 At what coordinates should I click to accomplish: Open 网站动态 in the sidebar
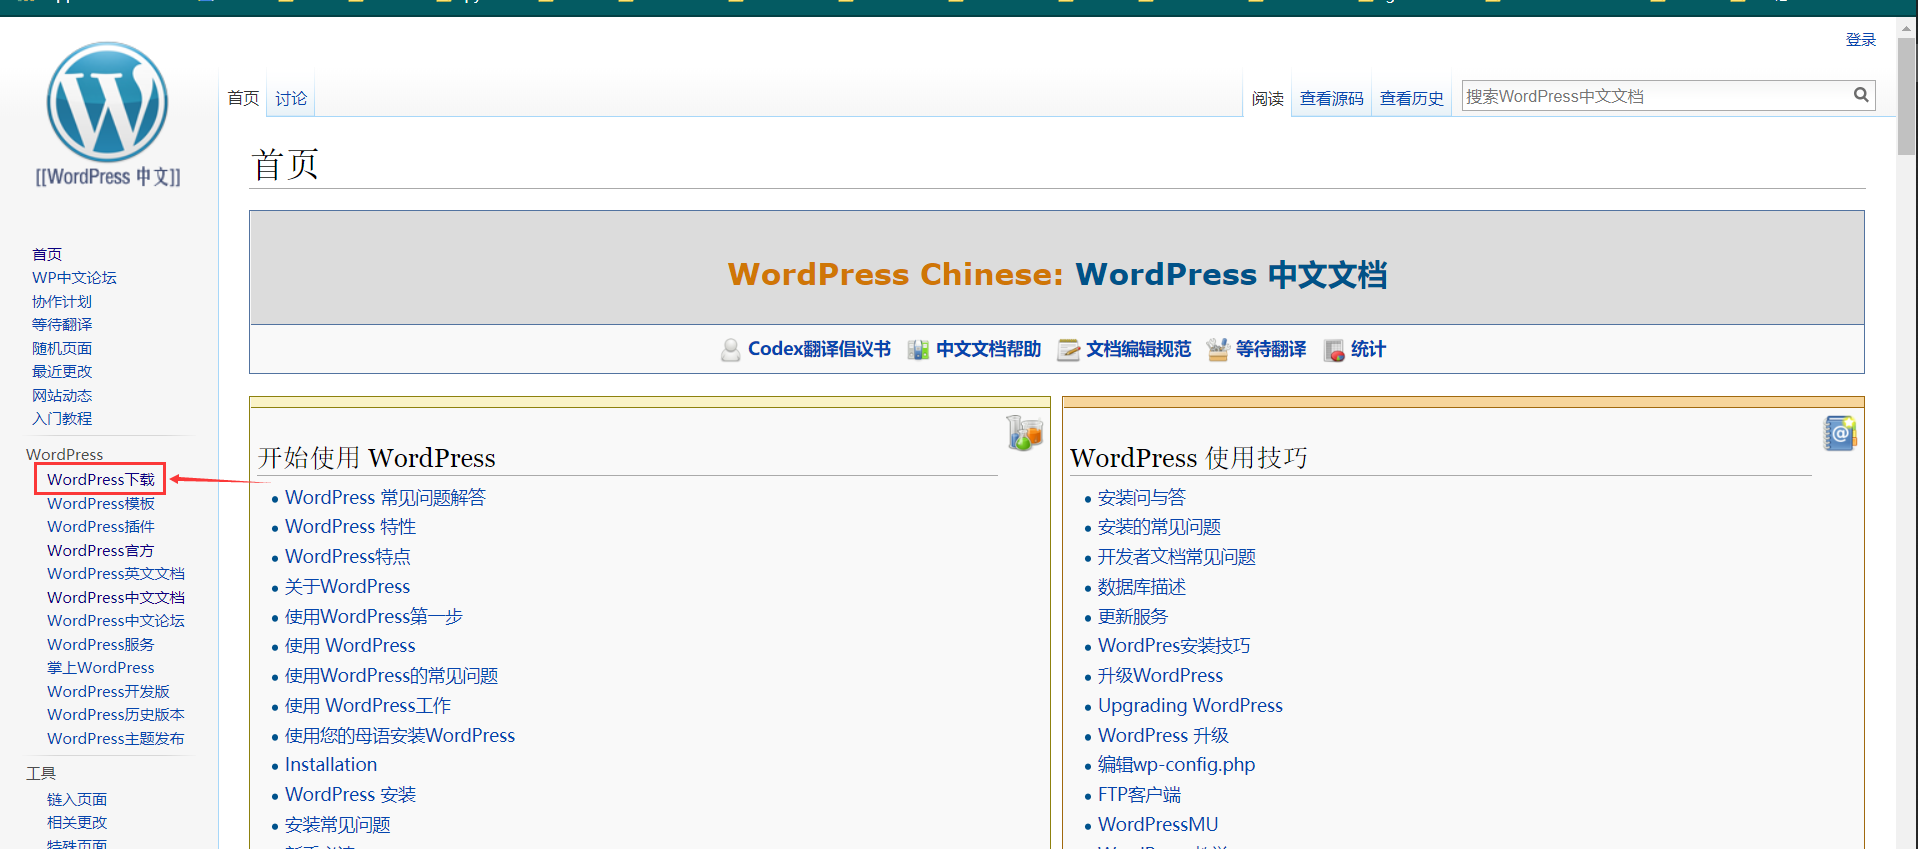[62, 395]
